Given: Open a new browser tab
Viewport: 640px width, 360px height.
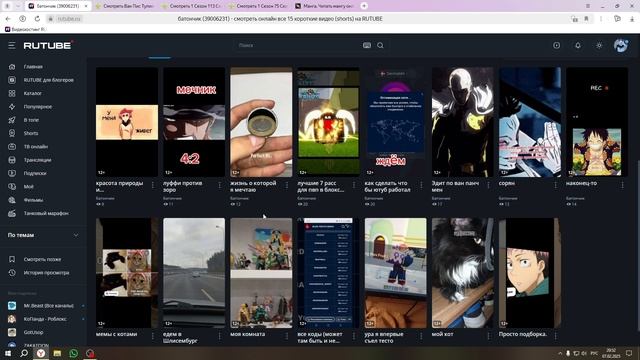Looking at the screenshot, I should click(x=364, y=6).
